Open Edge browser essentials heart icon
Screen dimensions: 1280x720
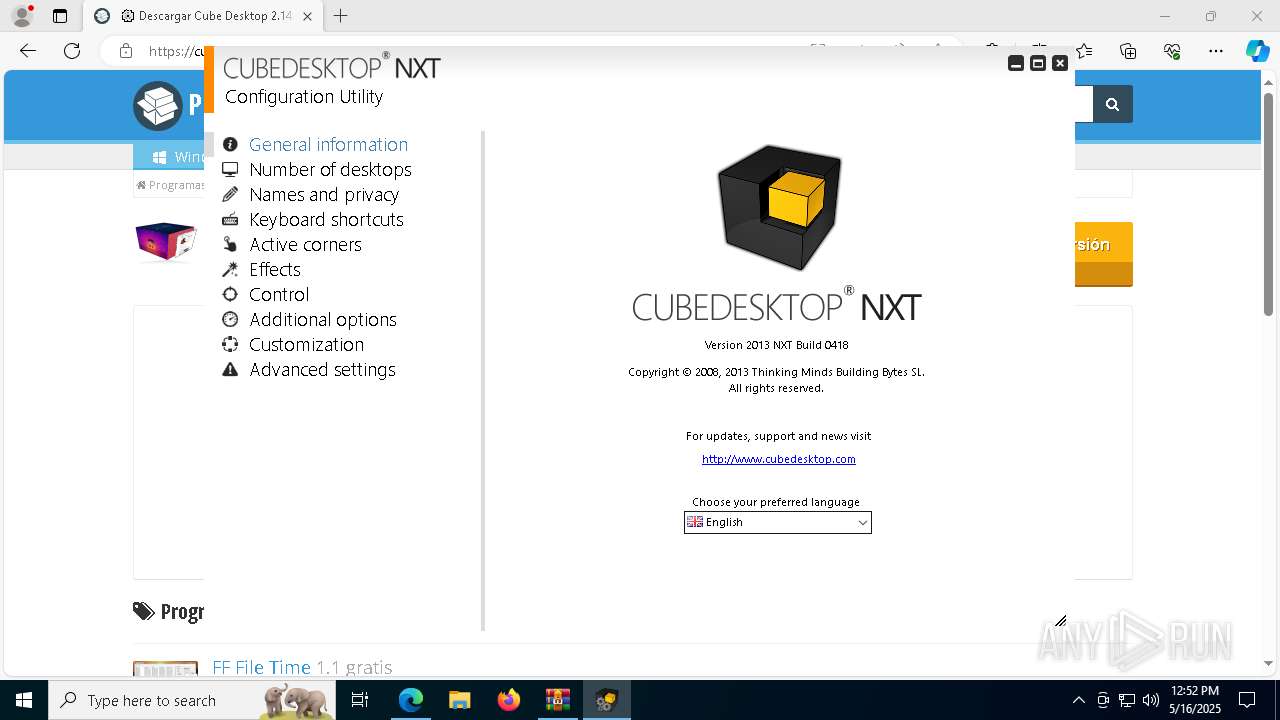1172,51
